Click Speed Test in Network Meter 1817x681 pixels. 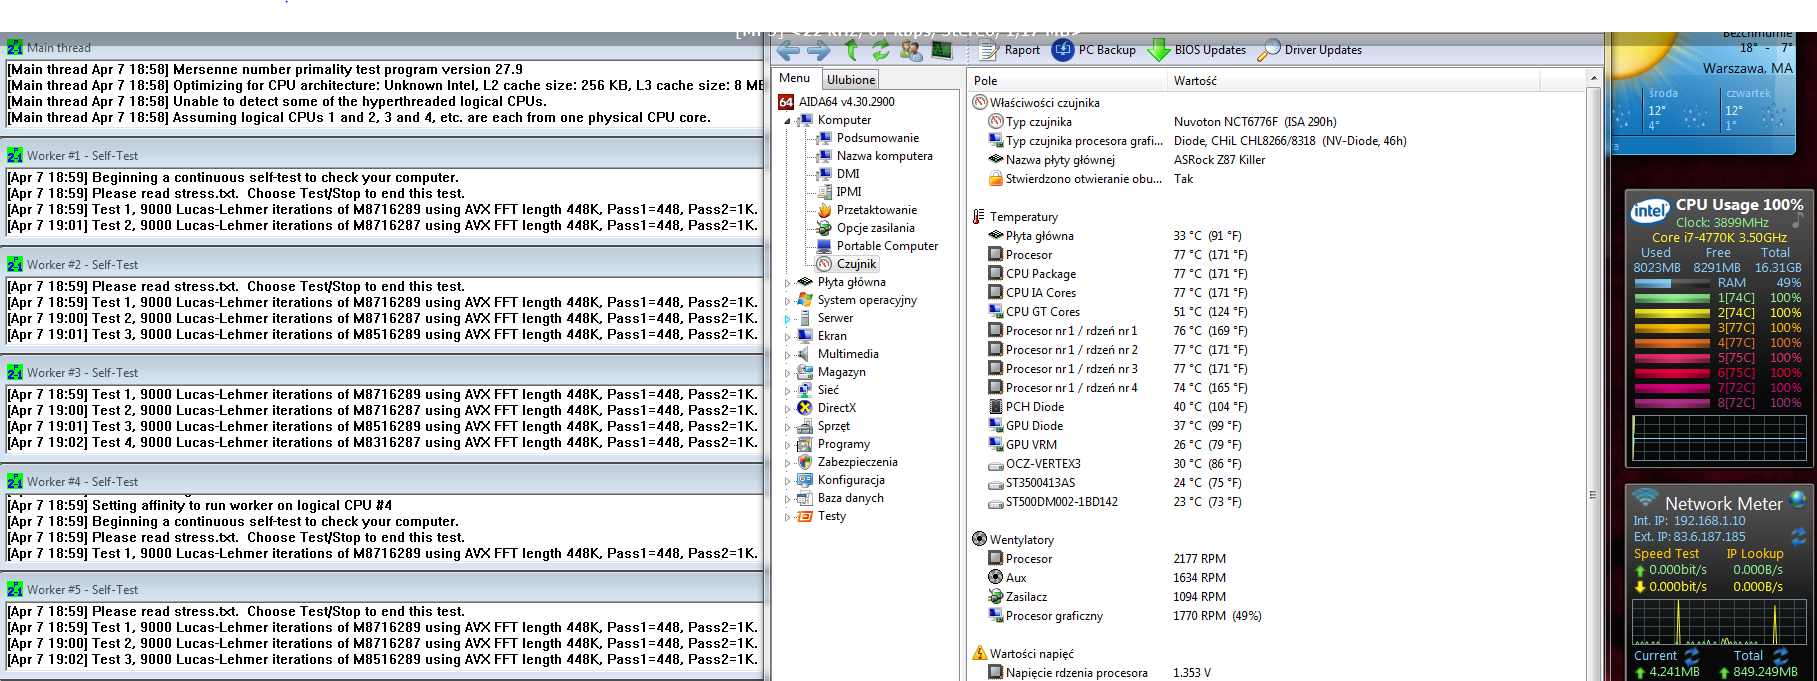tap(1666, 554)
